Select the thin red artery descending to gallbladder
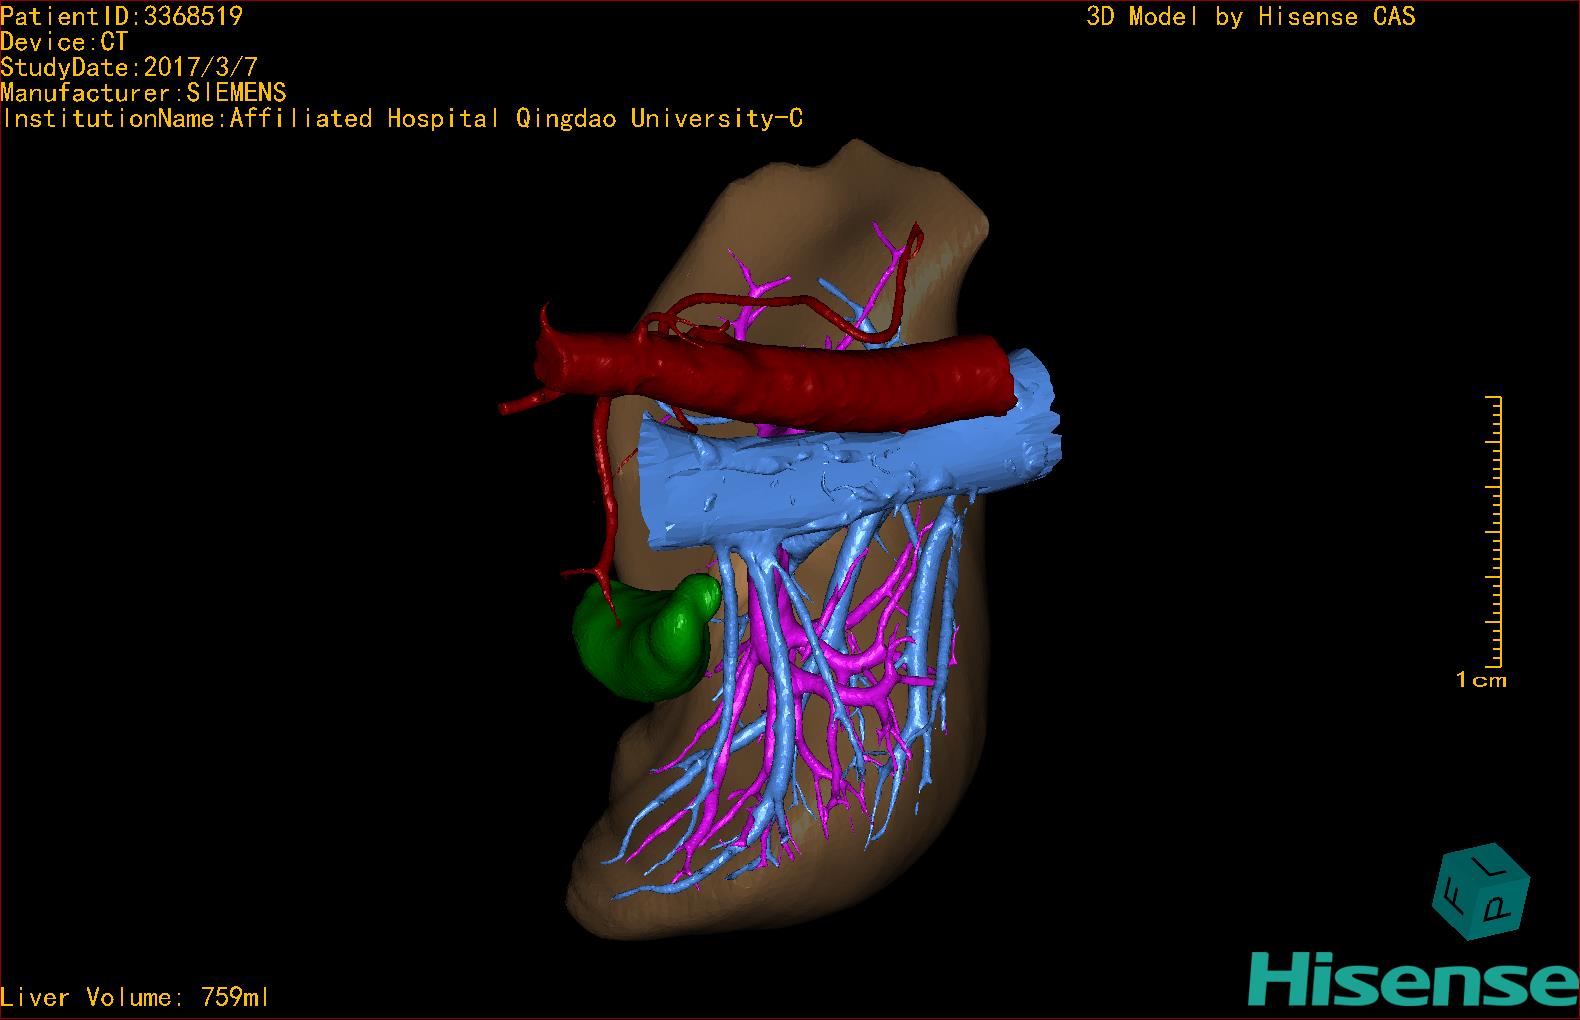1580x1020 pixels. (606, 490)
